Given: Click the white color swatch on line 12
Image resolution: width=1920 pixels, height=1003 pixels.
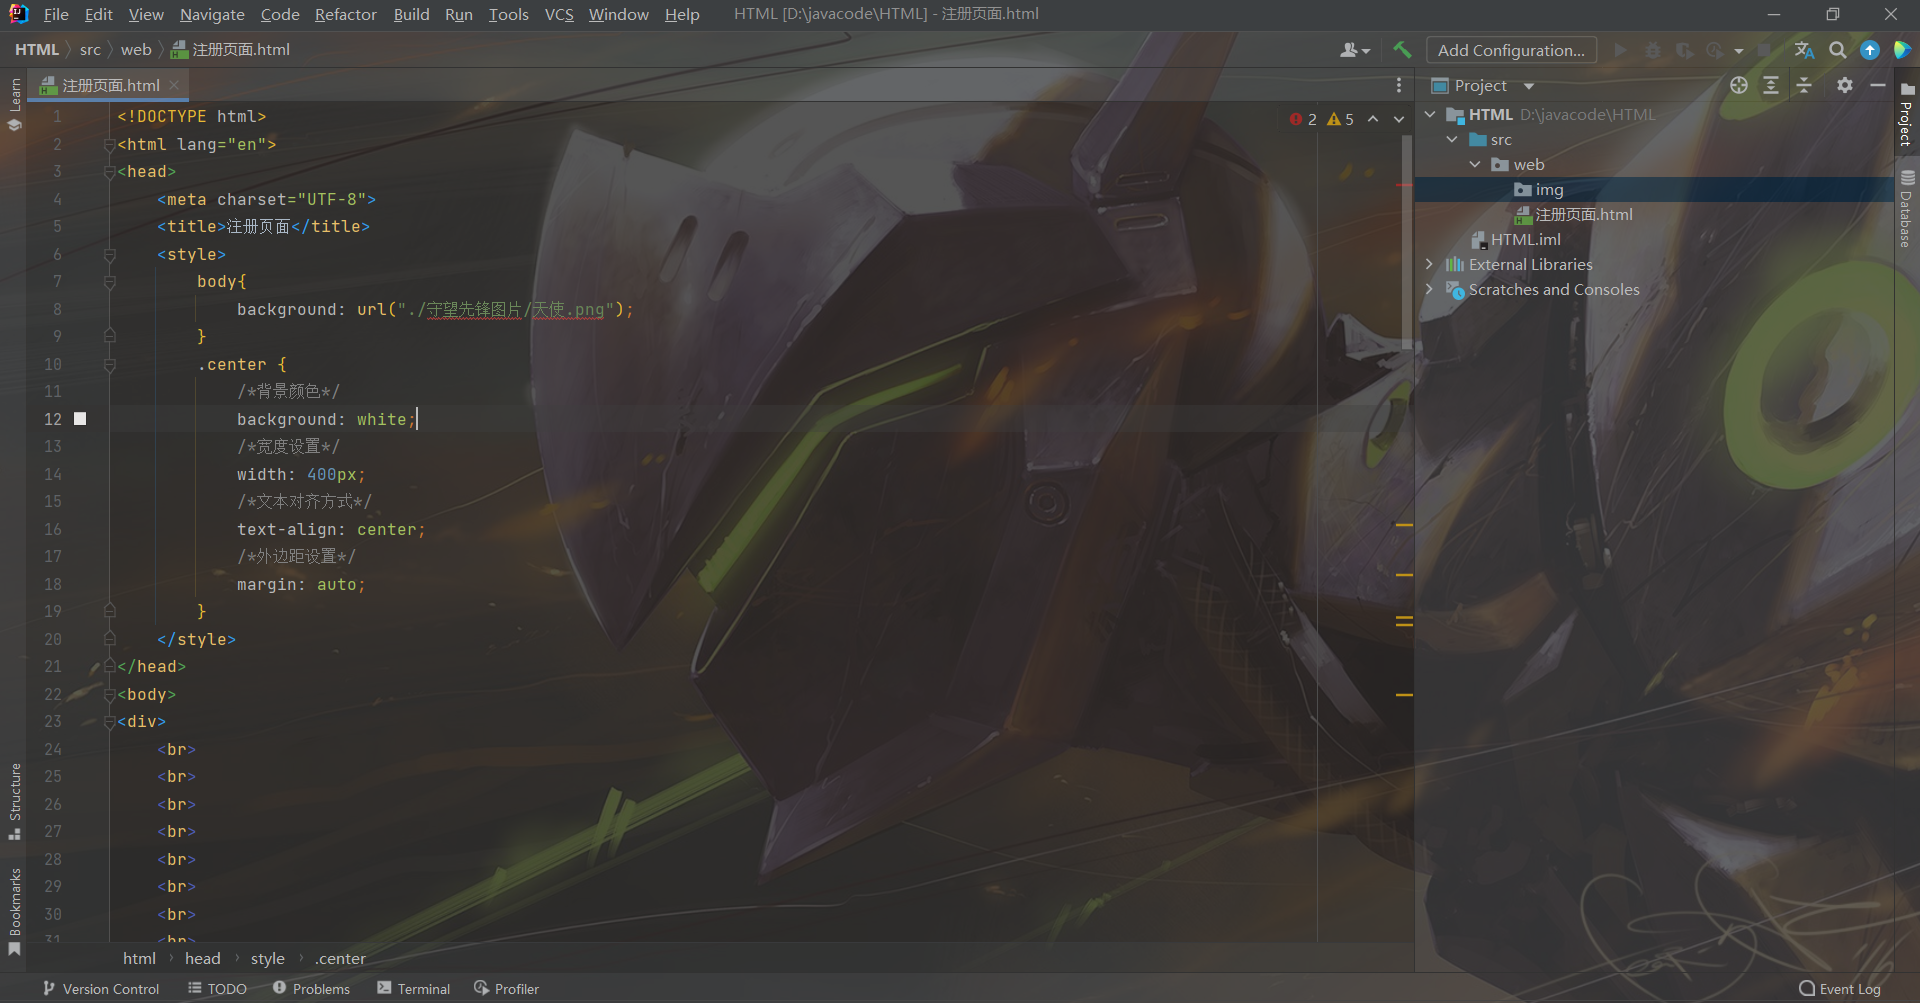Looking at the screenshot, I should (x=80, y=419).
